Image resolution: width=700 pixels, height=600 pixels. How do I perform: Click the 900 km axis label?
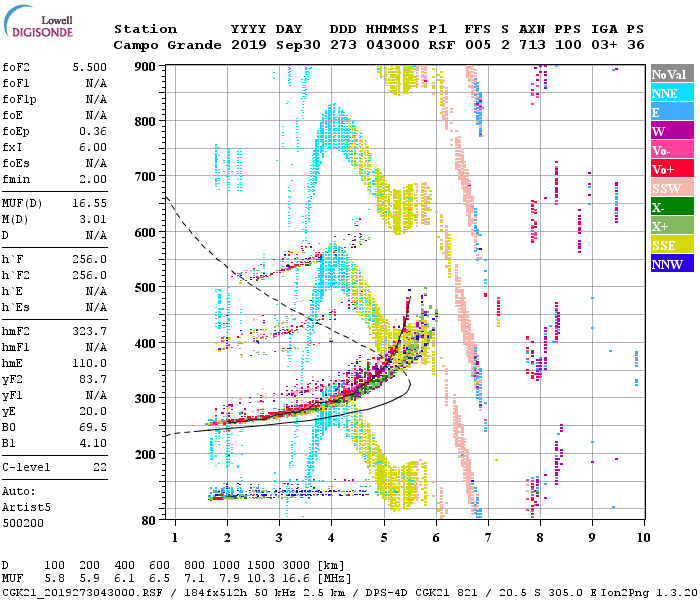pyautogui.click(x=145, y=67)
